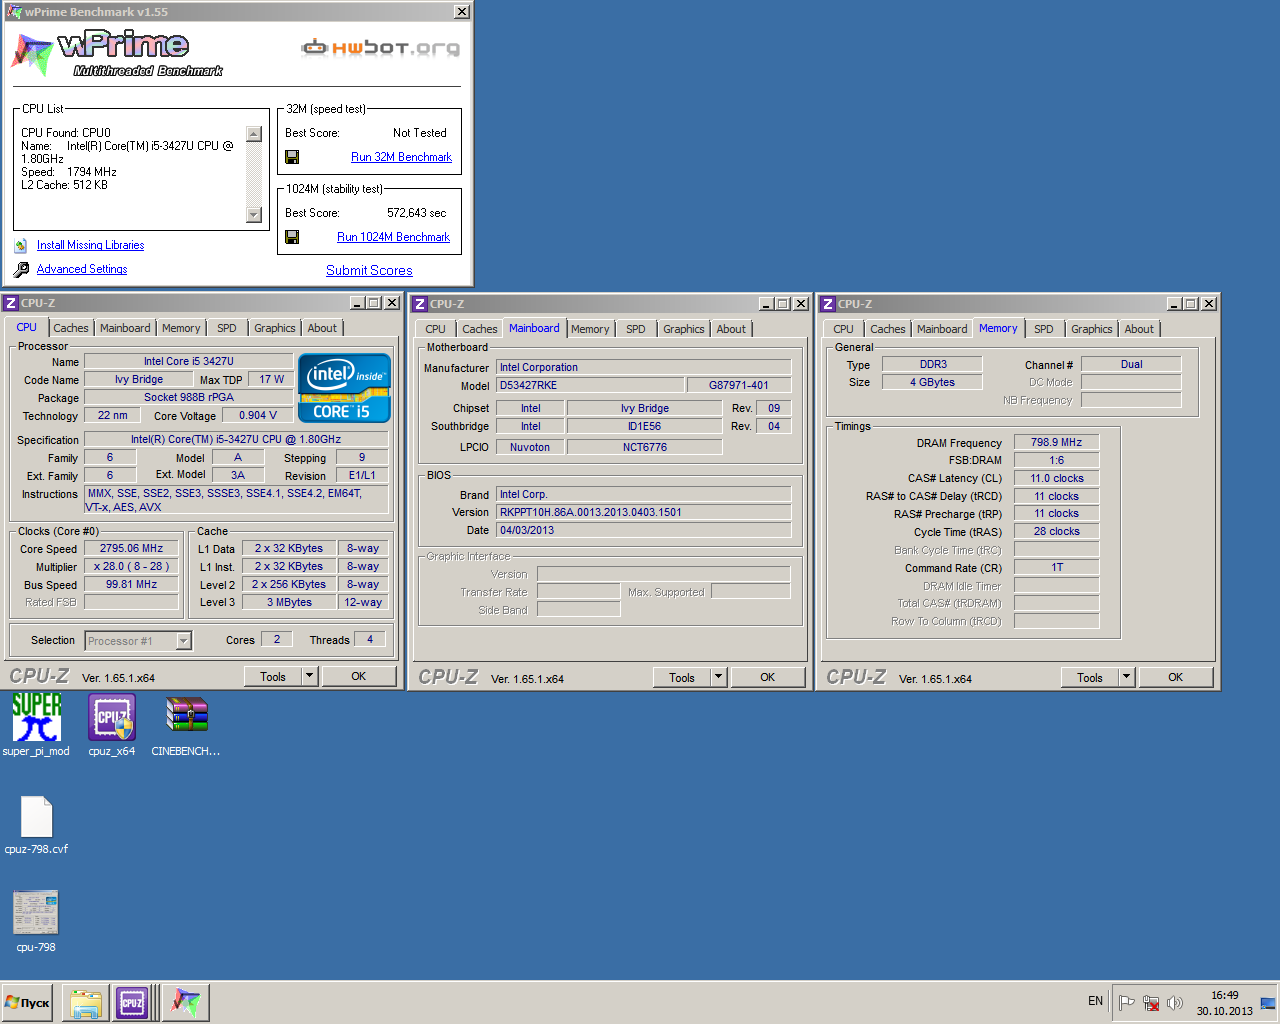1280x1024 pixels.
Task: Click the Run 1024M Benchmark link
Action: click(393, 237)
